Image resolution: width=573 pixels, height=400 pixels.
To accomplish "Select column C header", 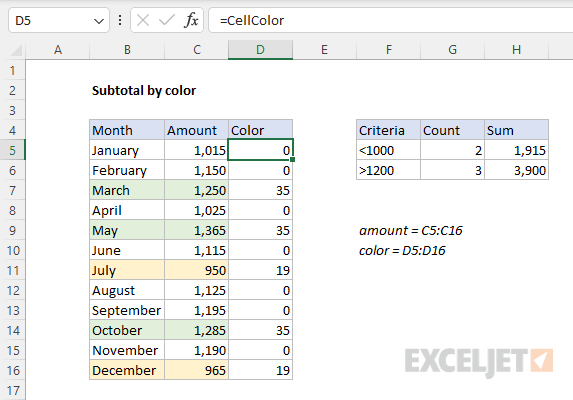I will [197, 50].
